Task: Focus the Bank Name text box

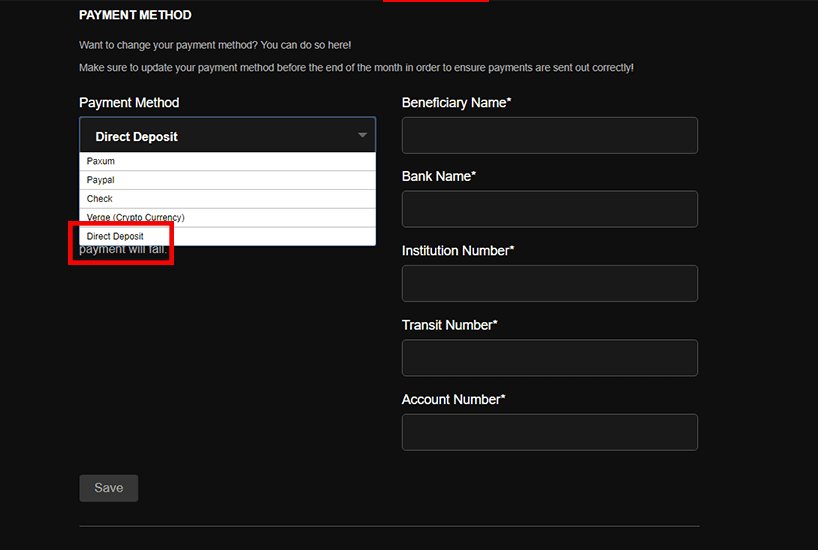Action: pos(550,209)
